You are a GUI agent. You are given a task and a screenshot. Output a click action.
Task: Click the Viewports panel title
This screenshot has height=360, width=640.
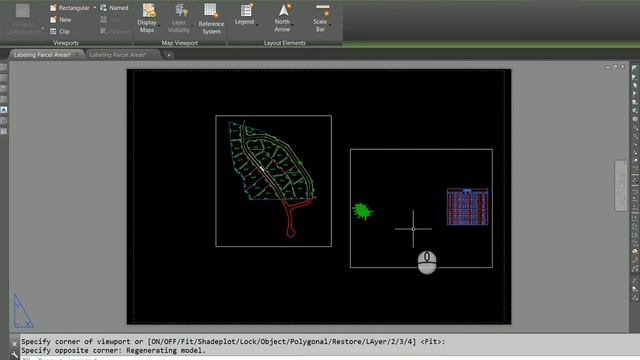(66, 43)
